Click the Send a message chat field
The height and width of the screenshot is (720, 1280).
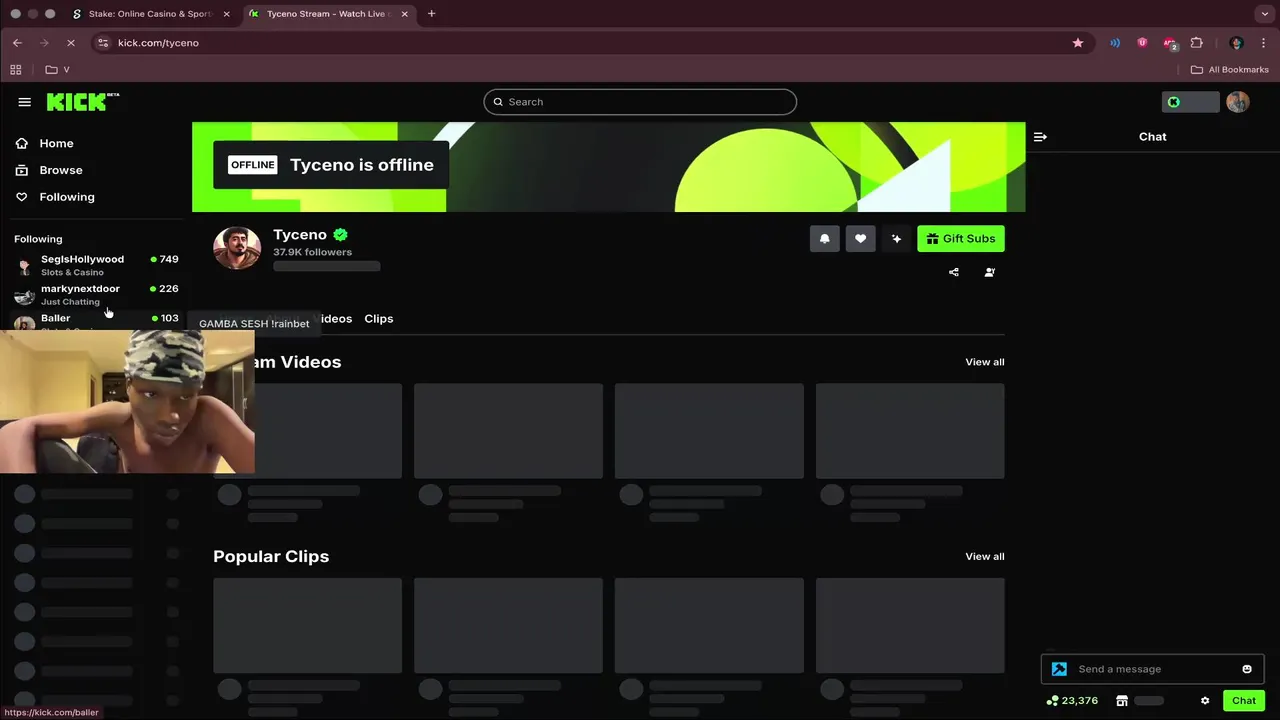(1152, 669)
